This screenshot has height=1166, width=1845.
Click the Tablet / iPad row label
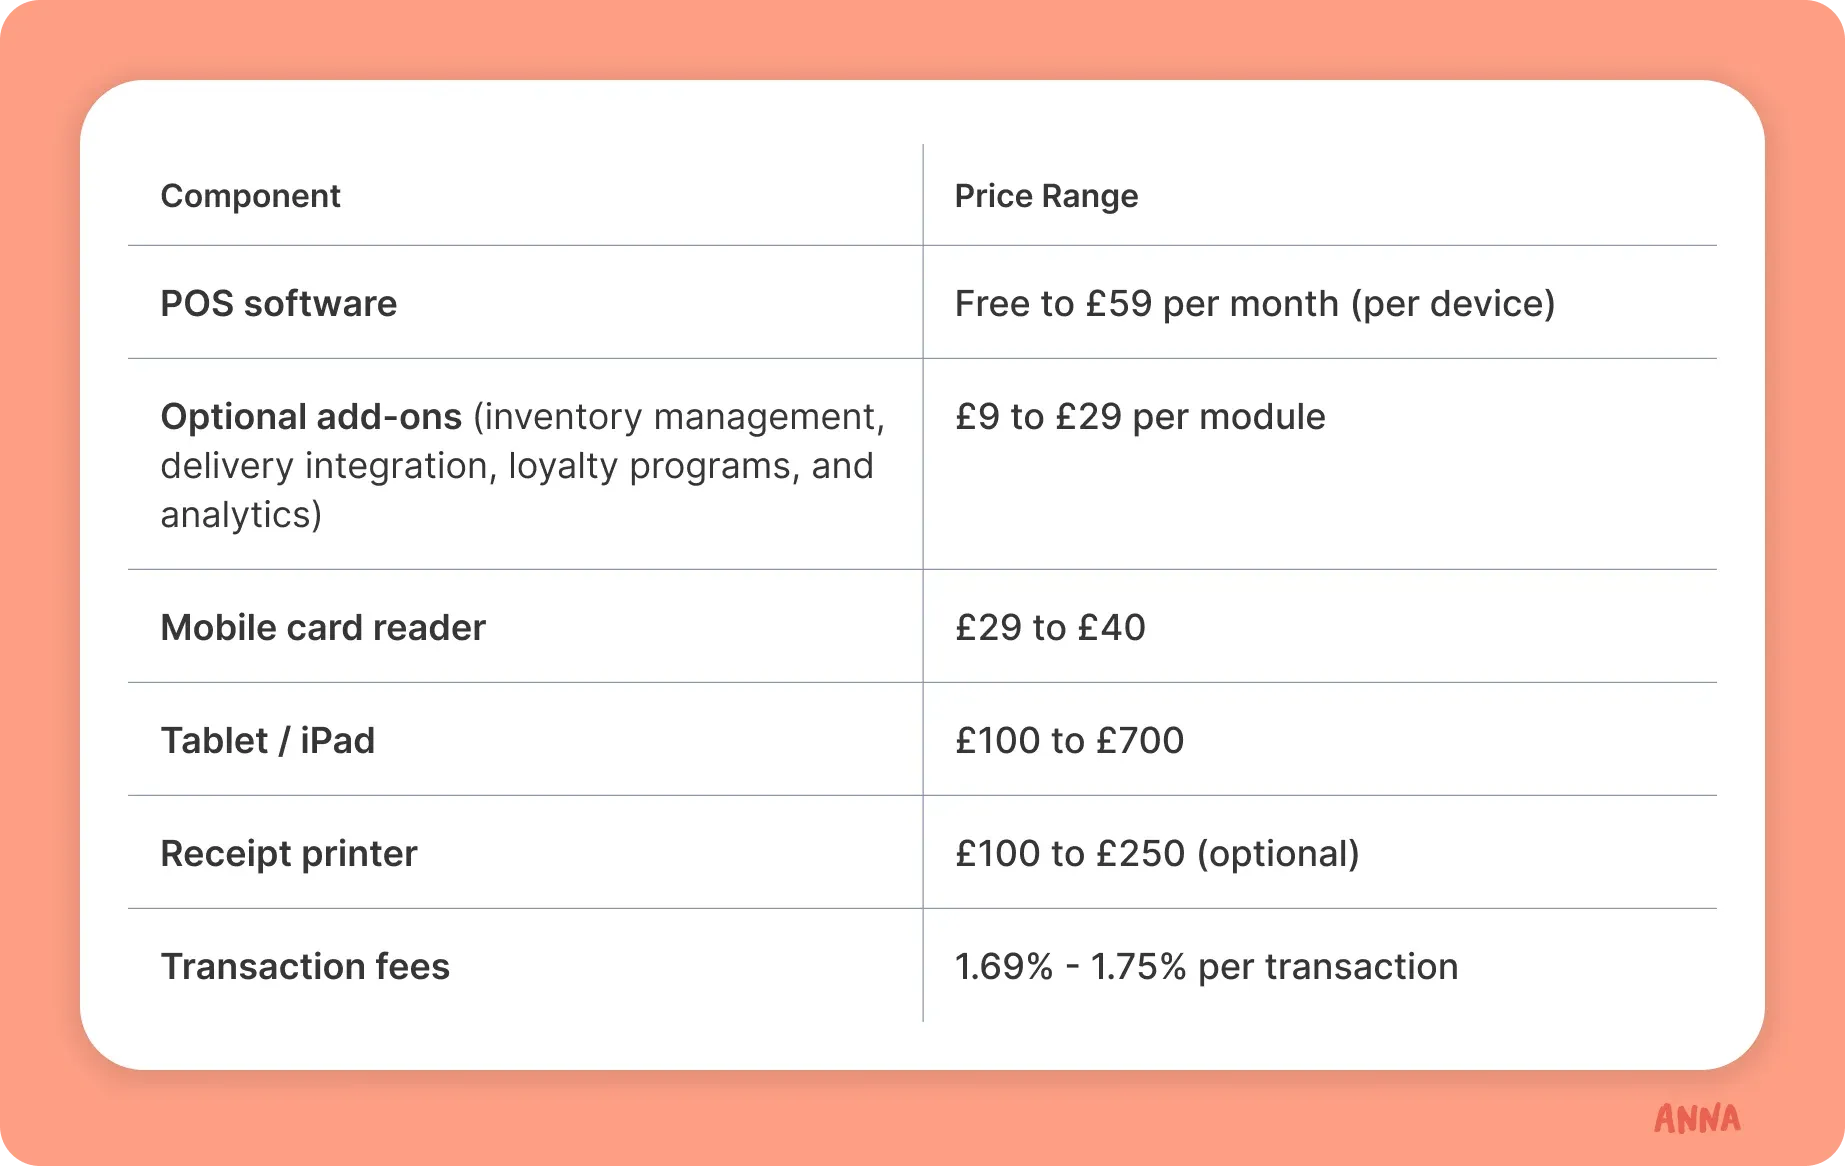click(268, 740)
